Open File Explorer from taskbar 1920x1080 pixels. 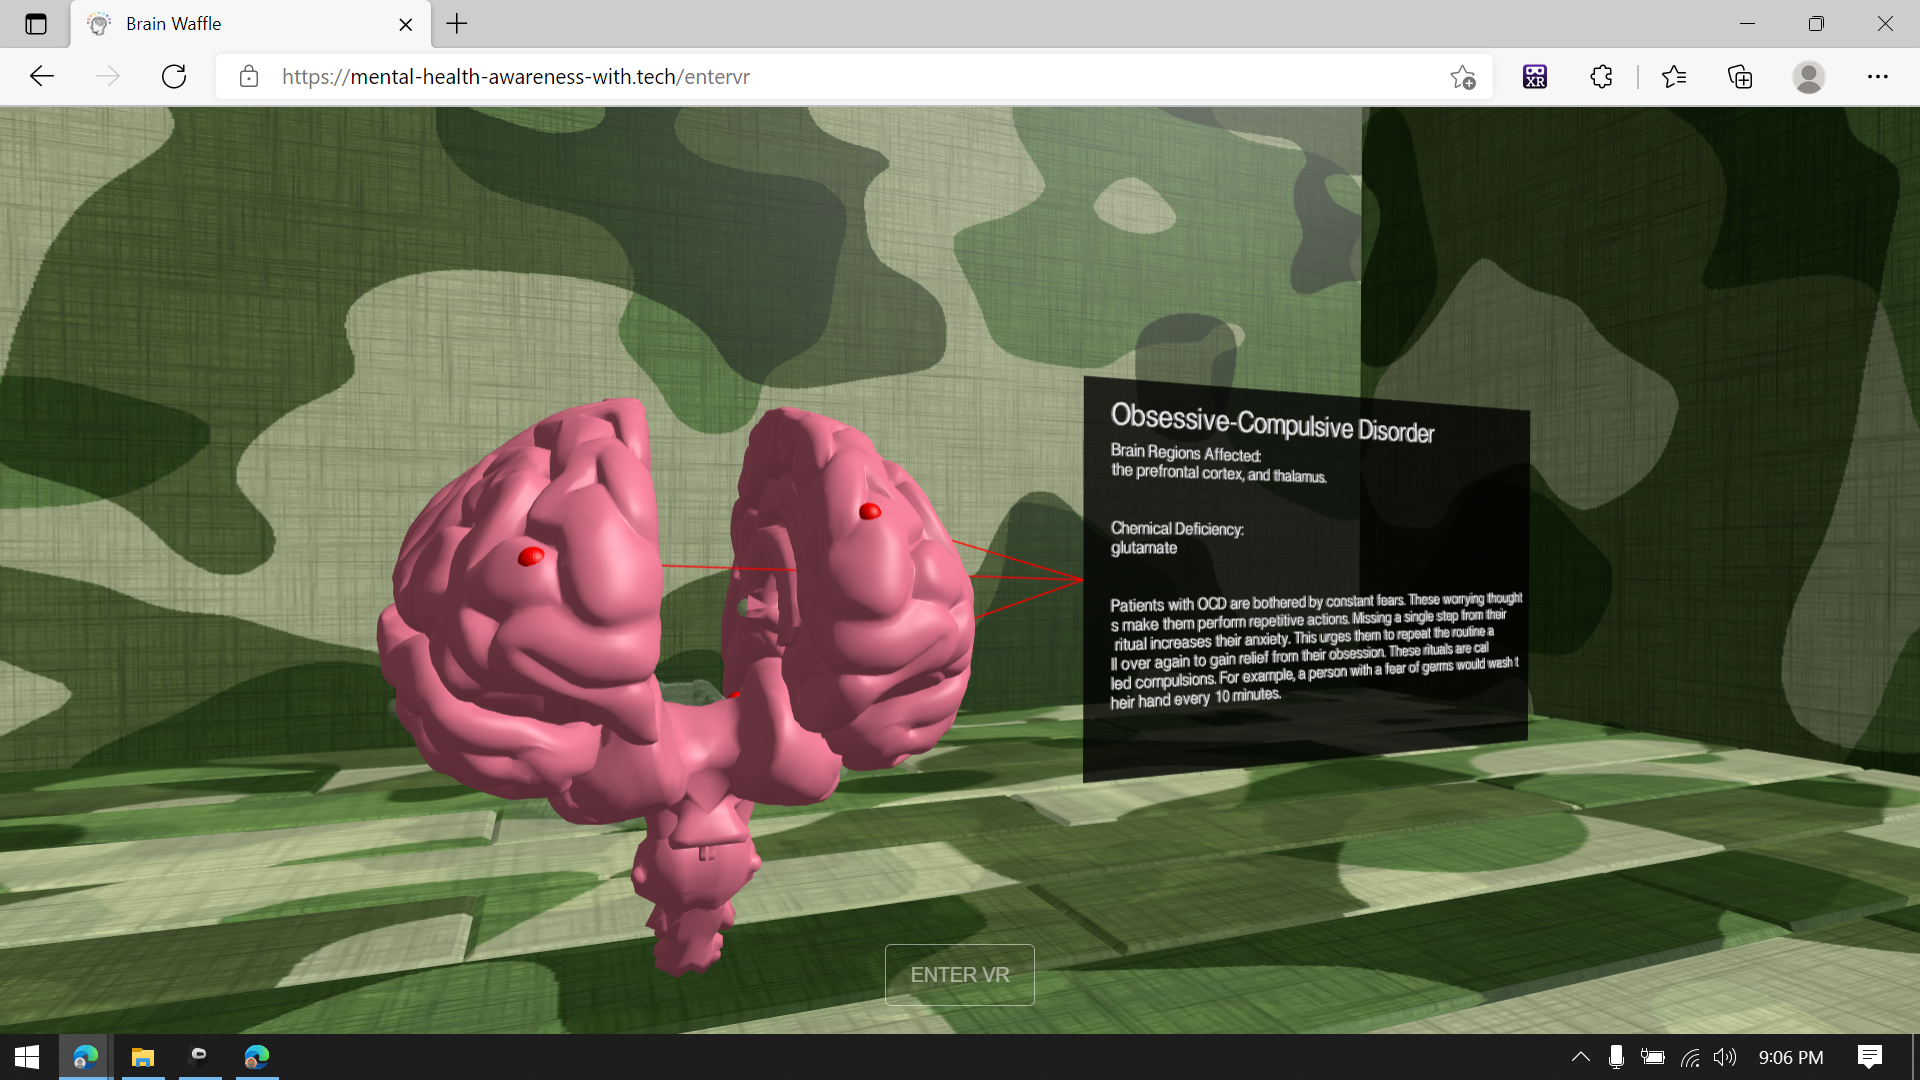(x=143, y=1057)
